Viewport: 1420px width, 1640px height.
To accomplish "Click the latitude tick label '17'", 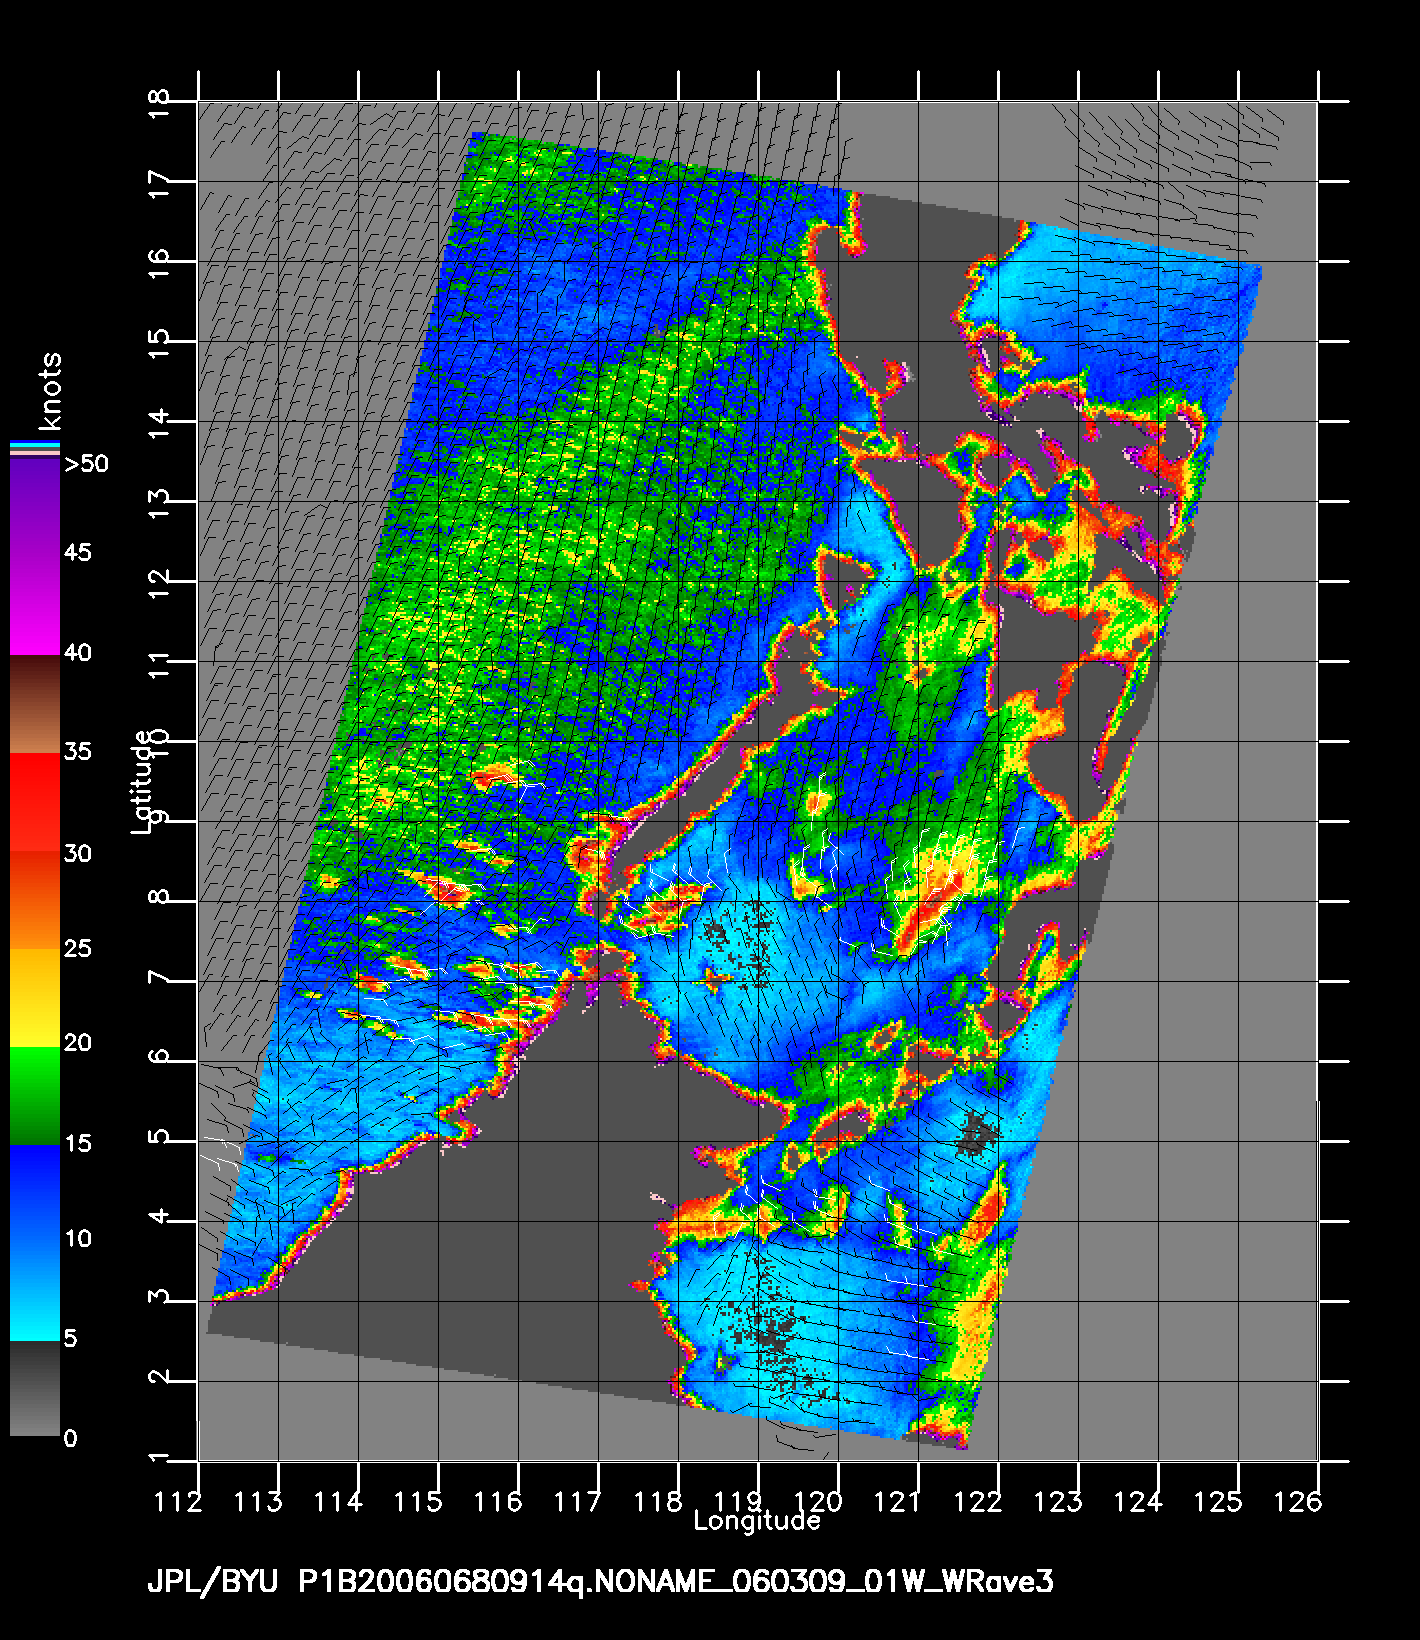I will (159, 186).
